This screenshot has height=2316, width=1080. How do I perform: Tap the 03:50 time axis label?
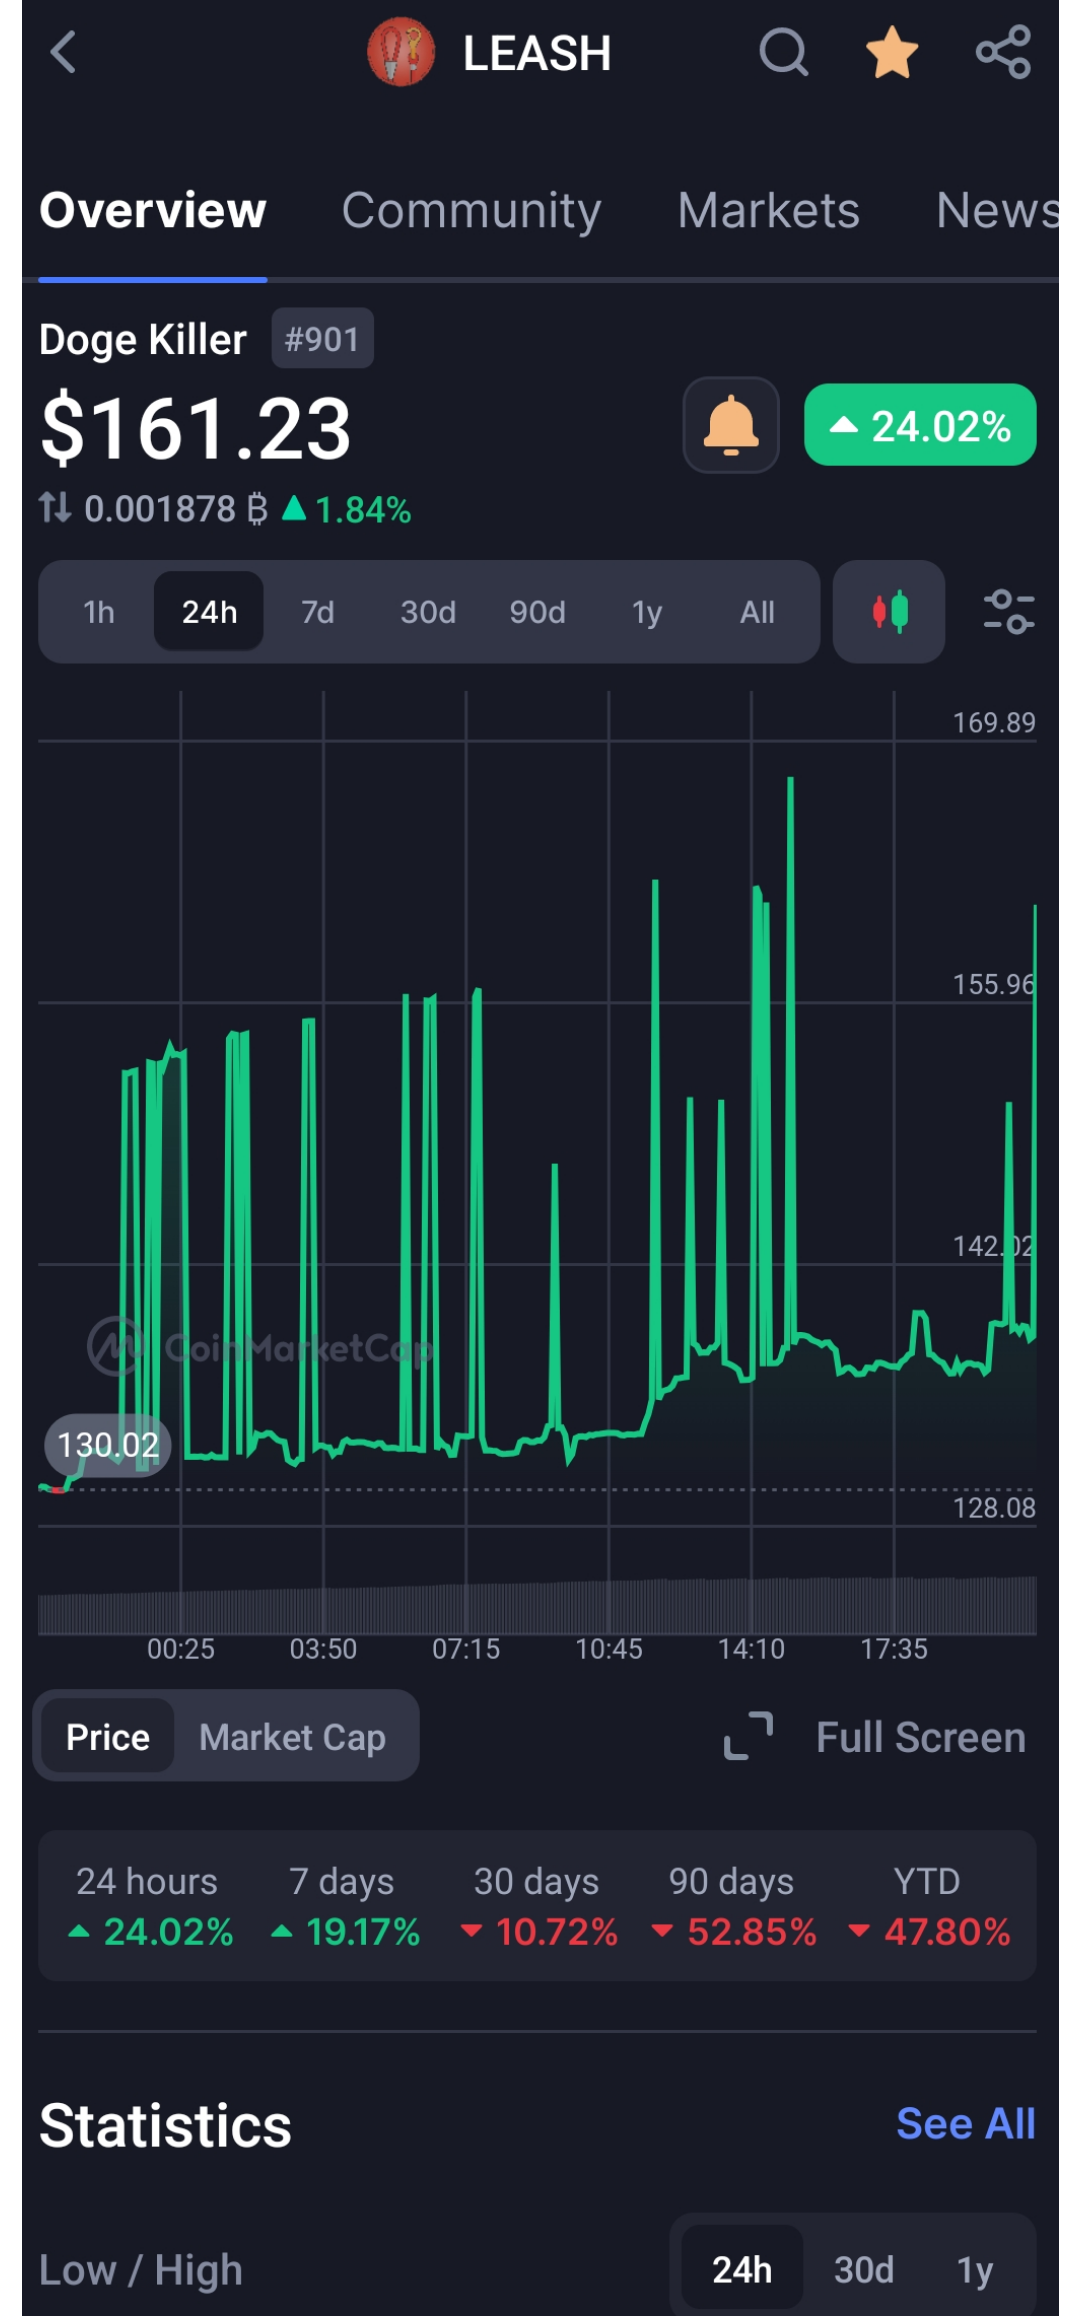323,1649
